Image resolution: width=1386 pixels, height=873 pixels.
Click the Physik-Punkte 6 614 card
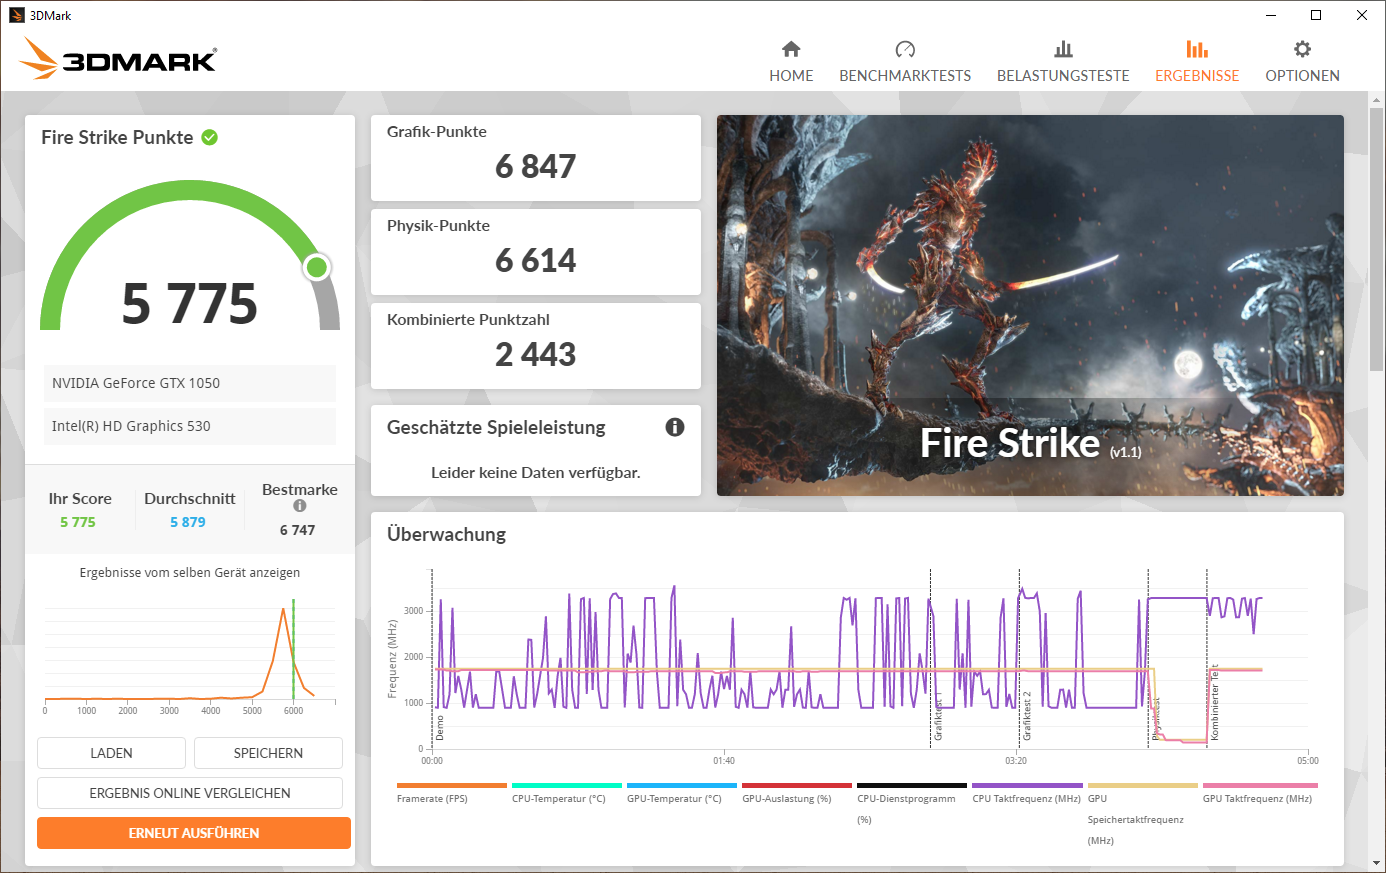[536, 252]
